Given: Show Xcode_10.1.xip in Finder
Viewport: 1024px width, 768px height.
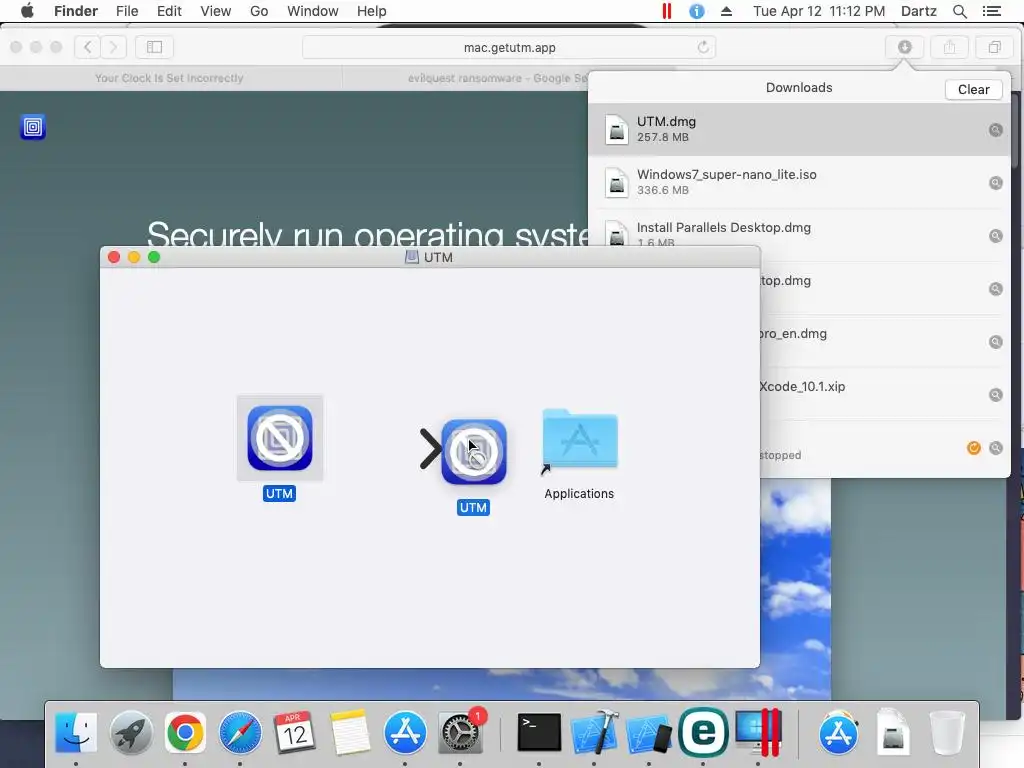Looking at the screenshot, I should pos(995,394).
